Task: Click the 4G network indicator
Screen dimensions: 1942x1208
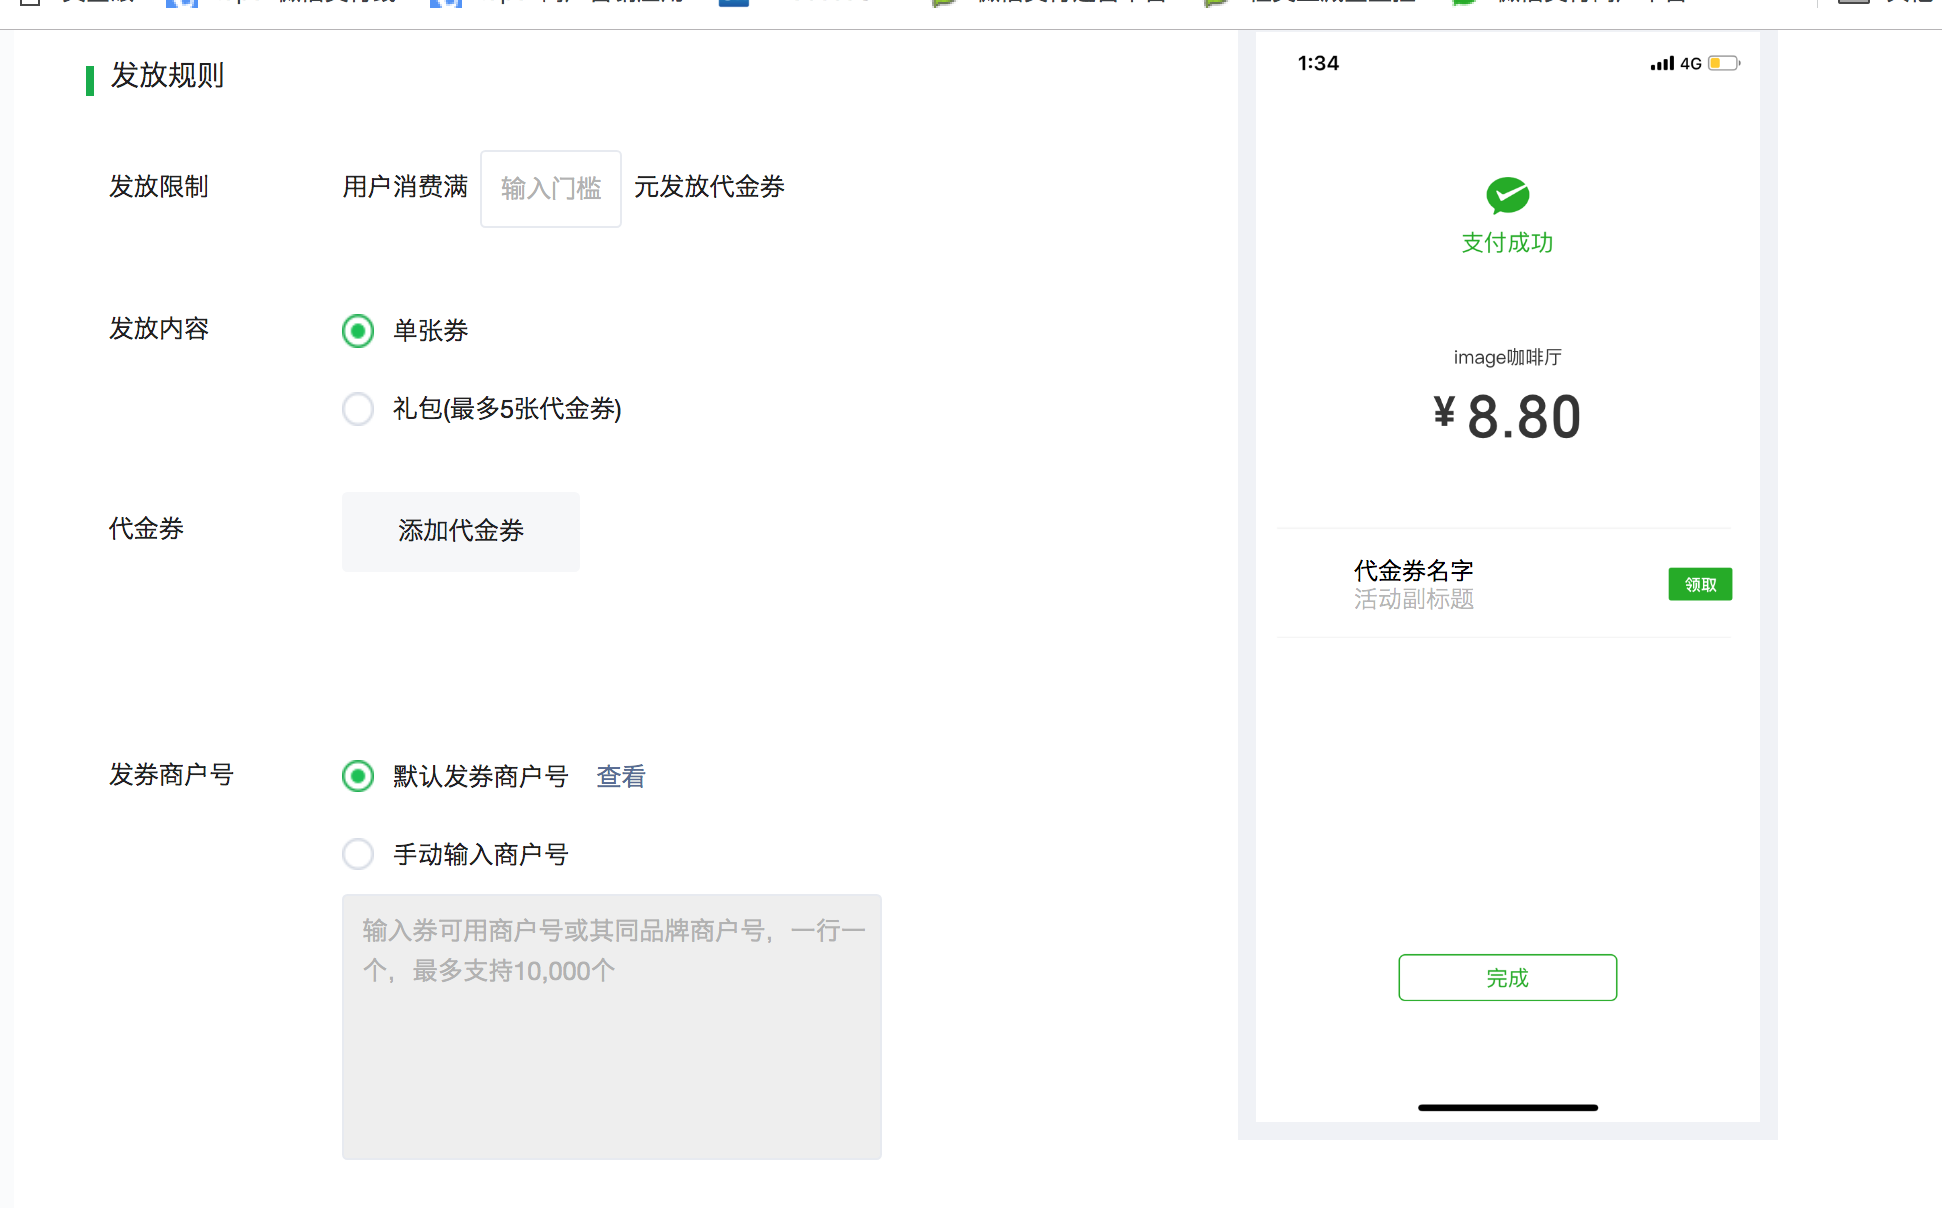Action: (x=1691, y=63)
